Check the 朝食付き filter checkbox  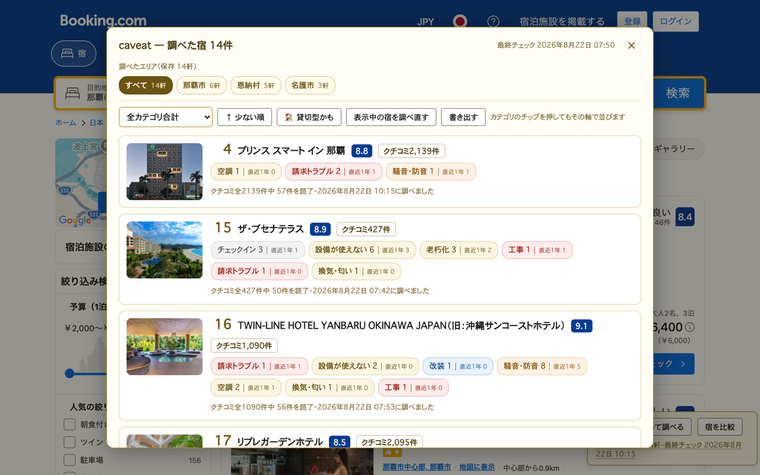[x=69, y=425]
